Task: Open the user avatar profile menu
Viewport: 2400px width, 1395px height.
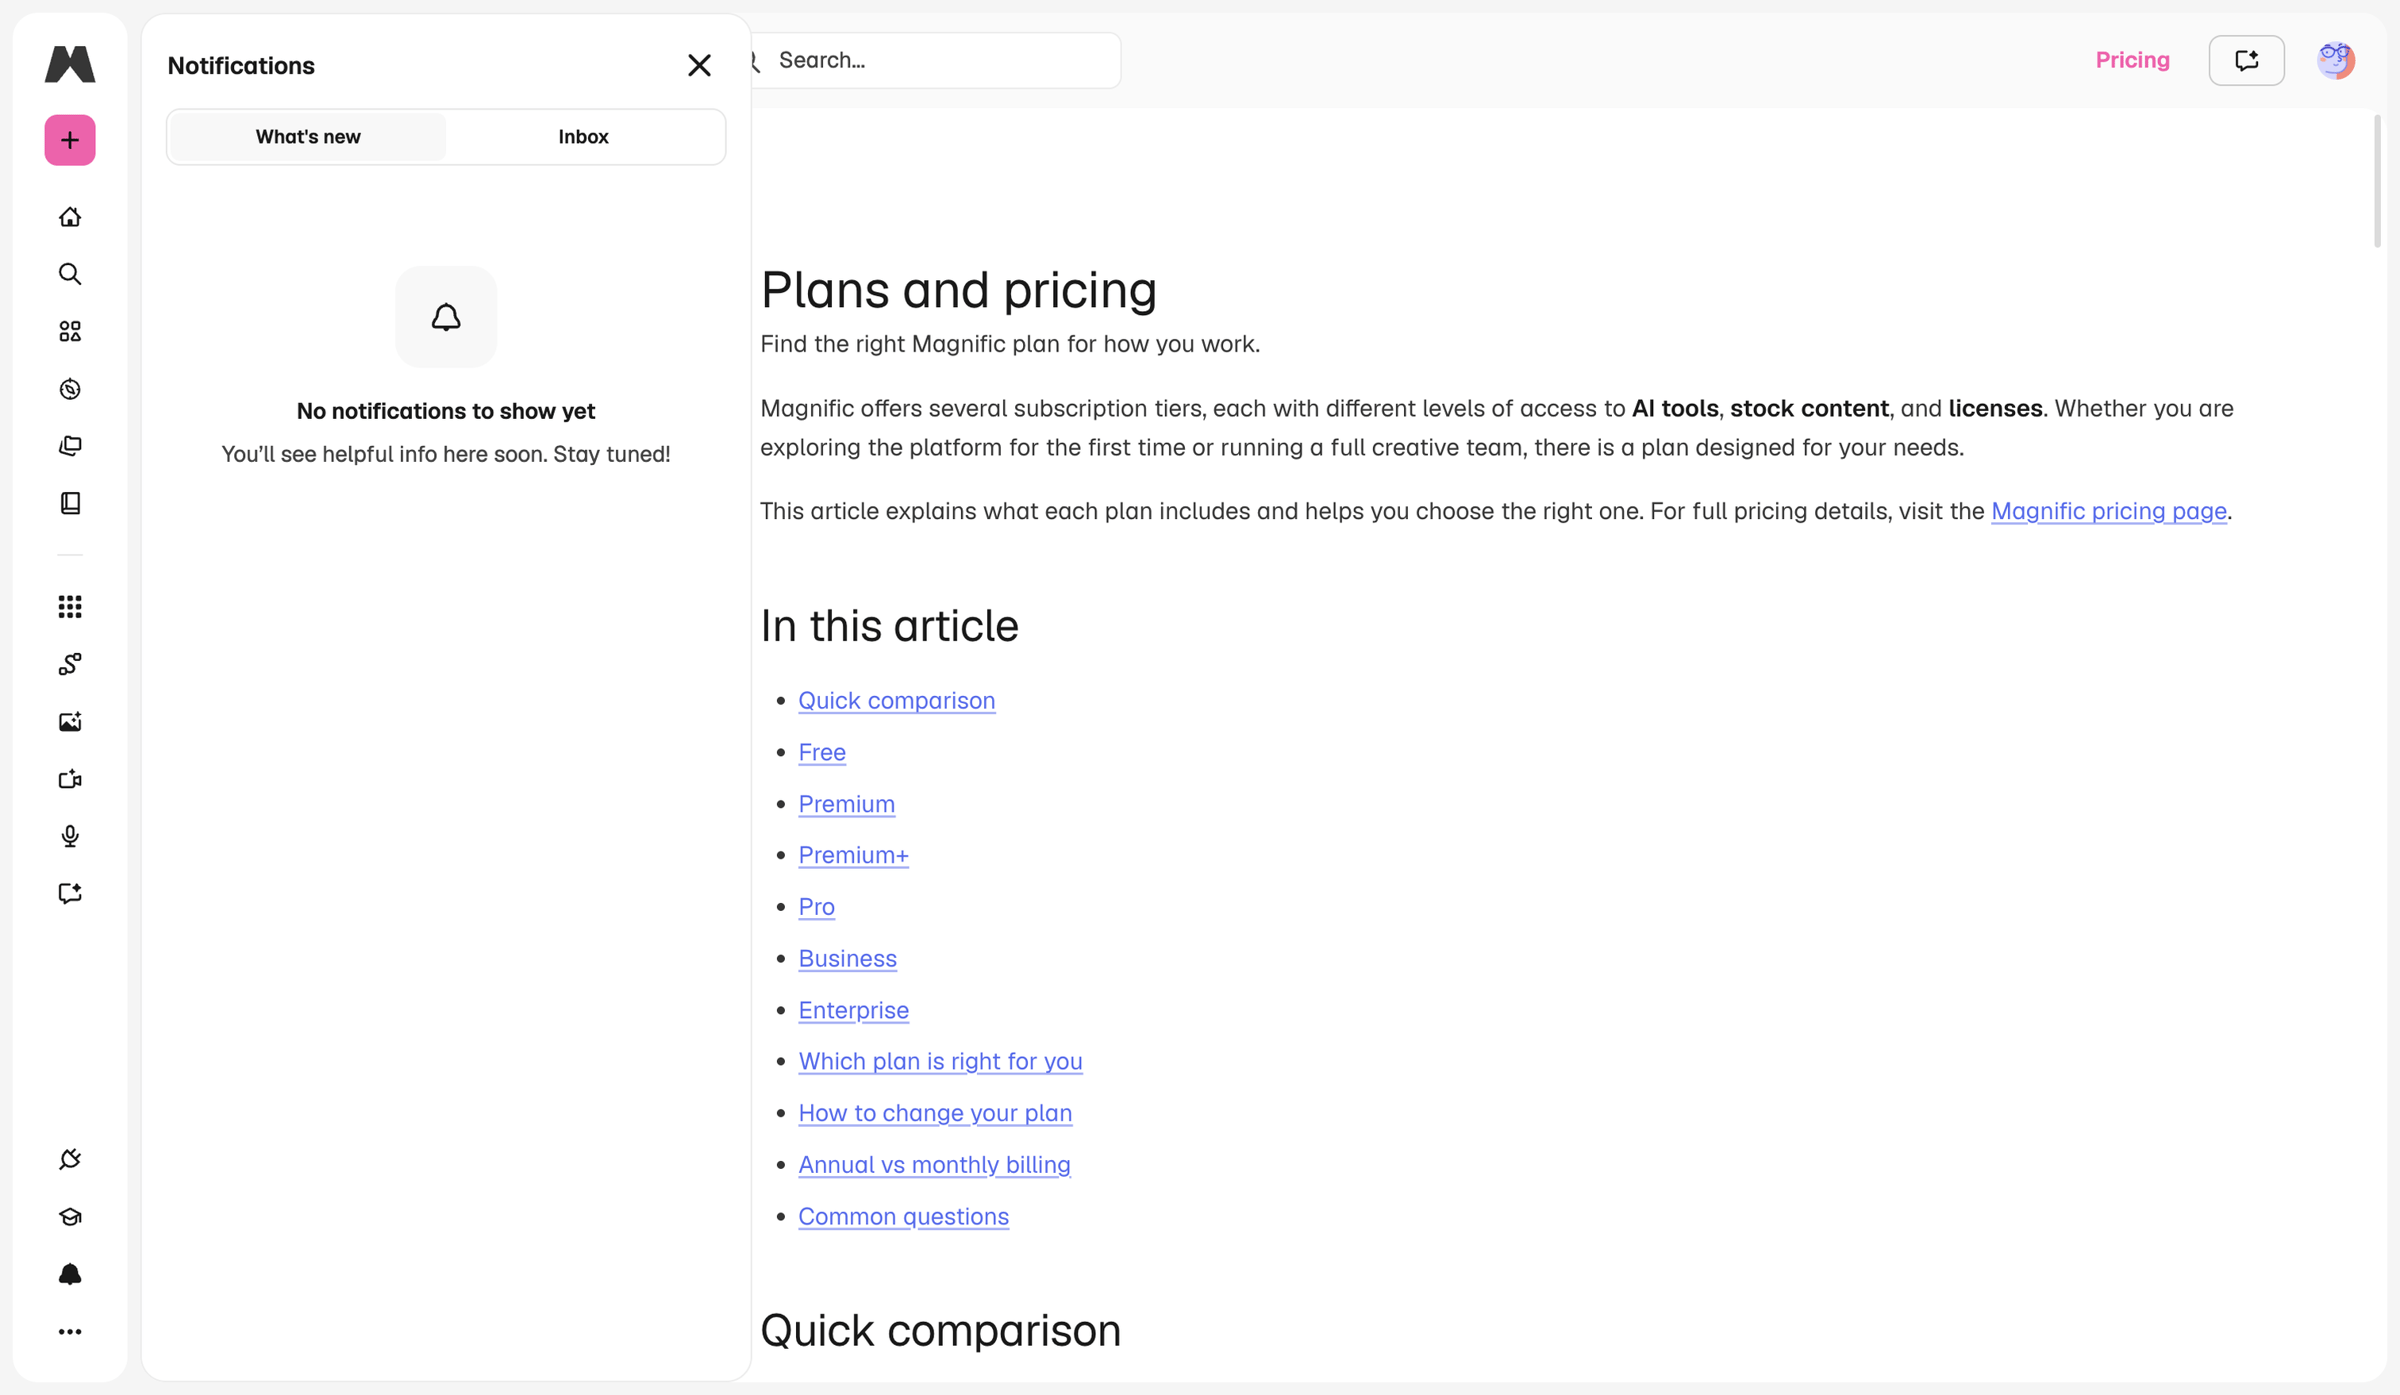Action: point(2336,61)
